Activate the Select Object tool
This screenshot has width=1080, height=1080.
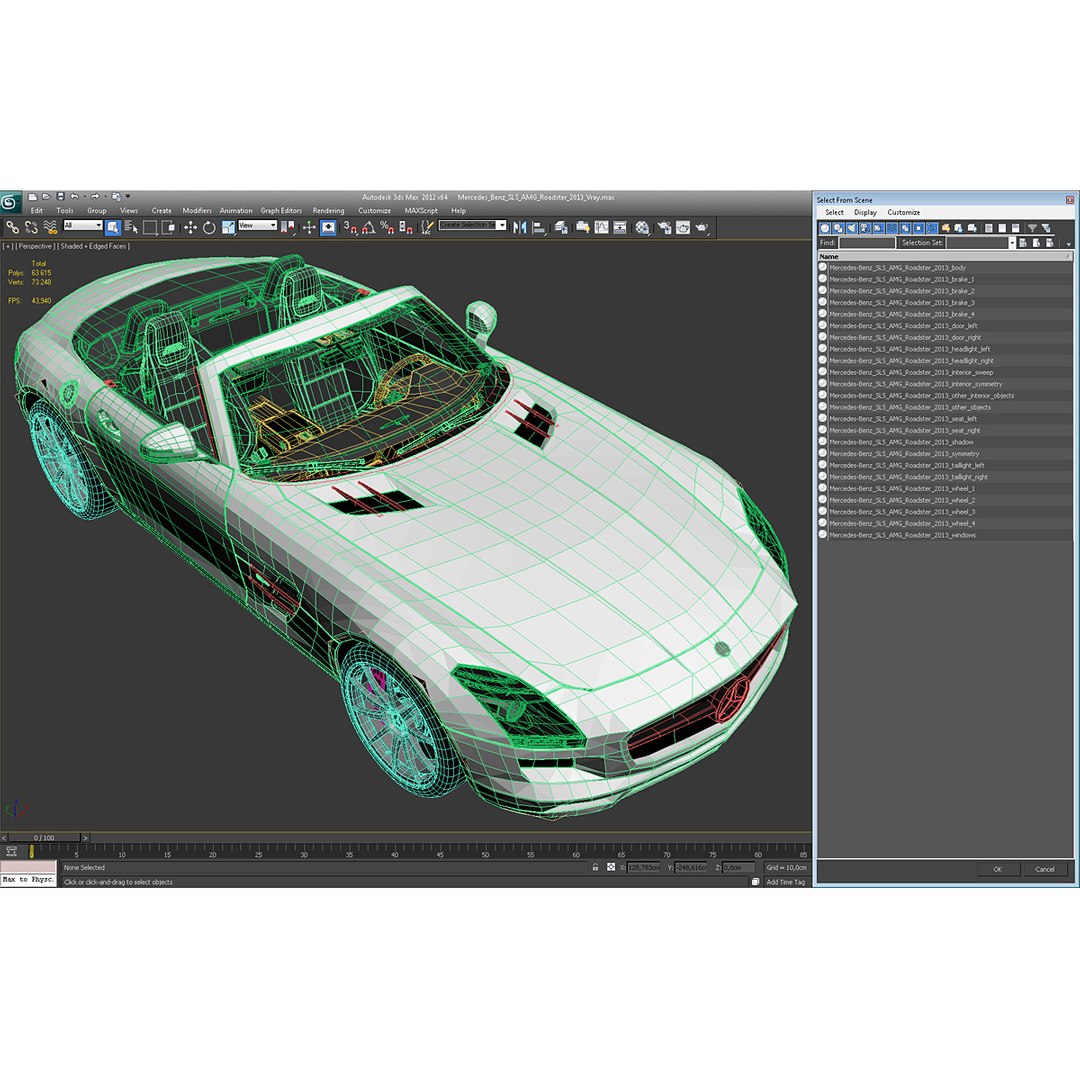[x=113, y=227]
